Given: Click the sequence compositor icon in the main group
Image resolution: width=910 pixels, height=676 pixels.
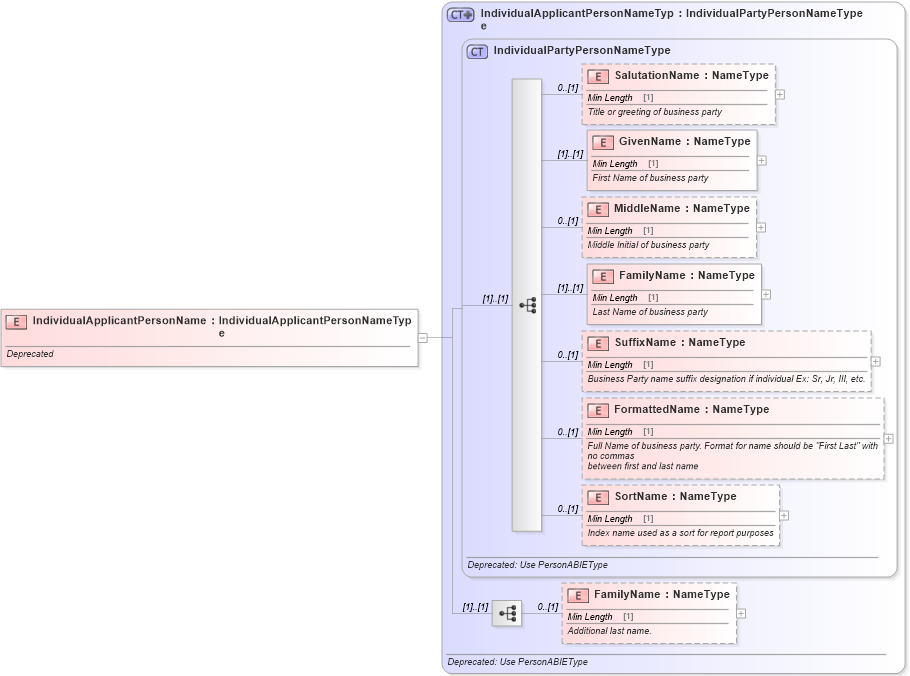Looking at the screenshot, I should pos(528,304).
